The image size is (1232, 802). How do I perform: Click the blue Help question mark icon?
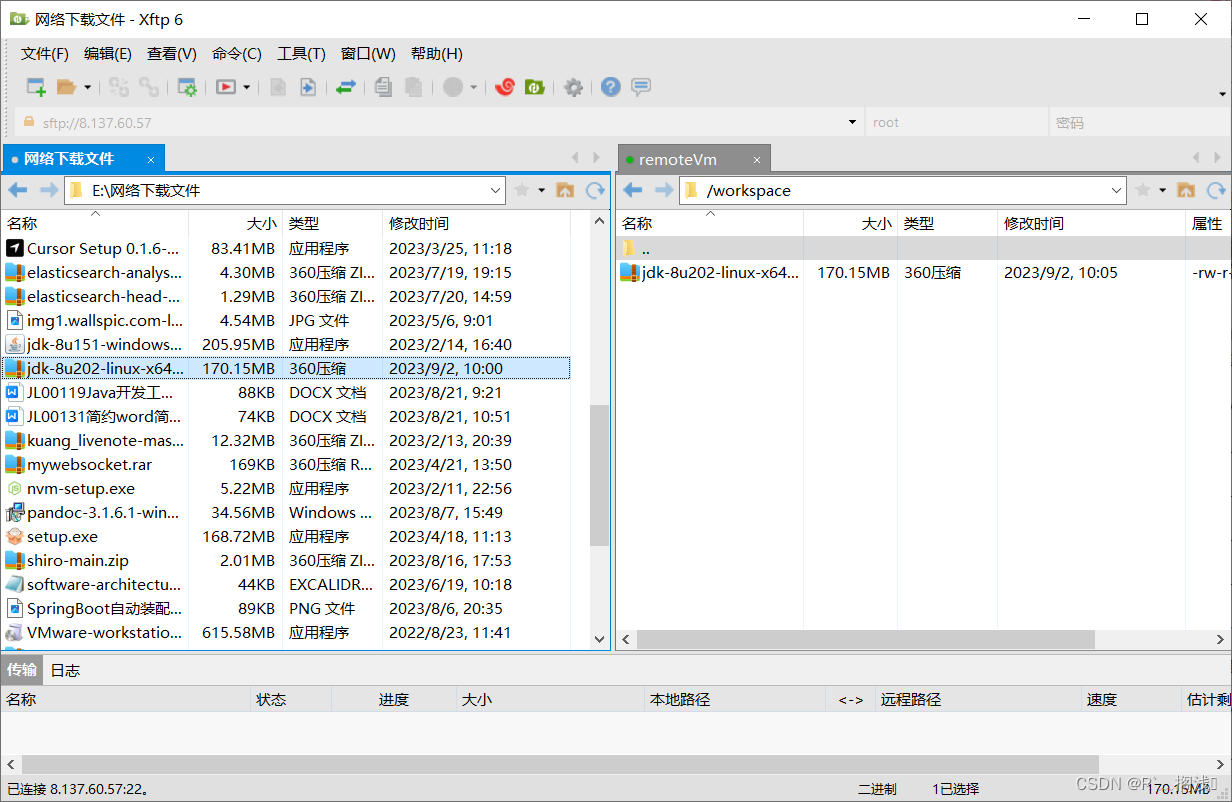pos(611,87)
